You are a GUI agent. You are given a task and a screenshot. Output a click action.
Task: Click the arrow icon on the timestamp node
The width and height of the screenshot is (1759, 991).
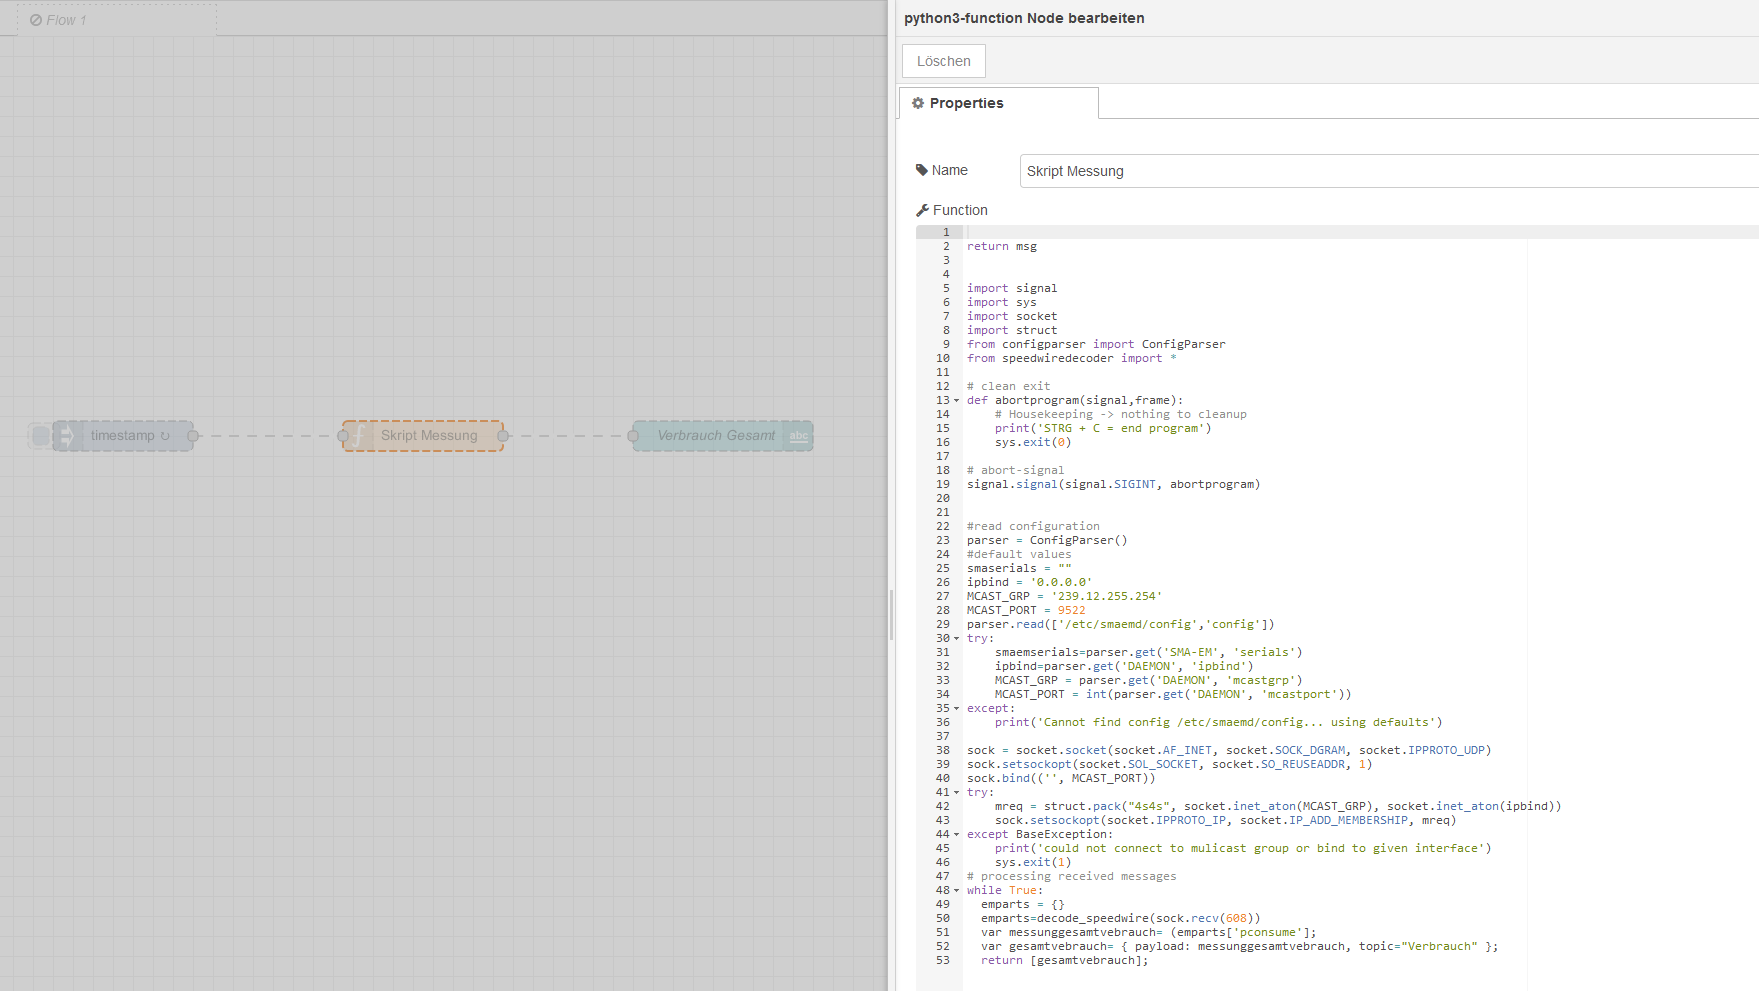[x=66, y=436]
